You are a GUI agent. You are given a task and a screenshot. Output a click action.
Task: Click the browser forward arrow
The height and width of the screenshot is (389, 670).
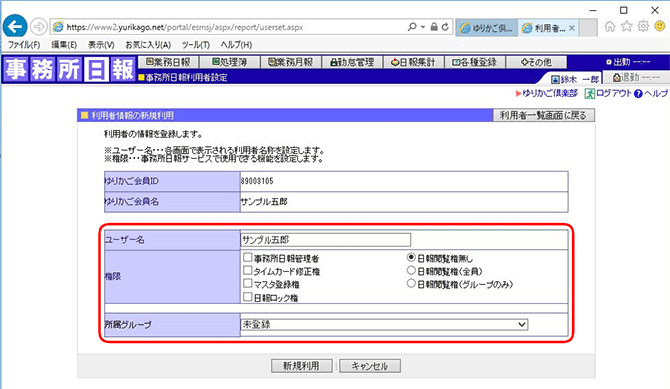(38, 27)
